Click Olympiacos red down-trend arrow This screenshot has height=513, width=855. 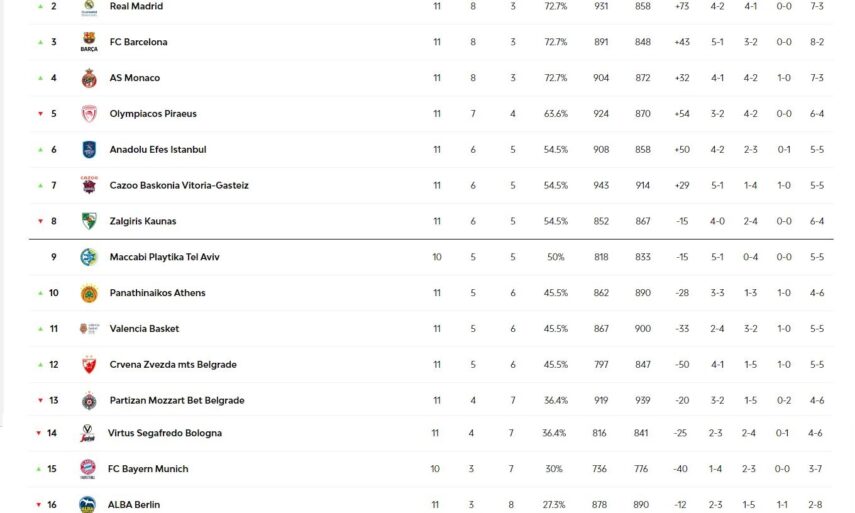click(40, 114)
